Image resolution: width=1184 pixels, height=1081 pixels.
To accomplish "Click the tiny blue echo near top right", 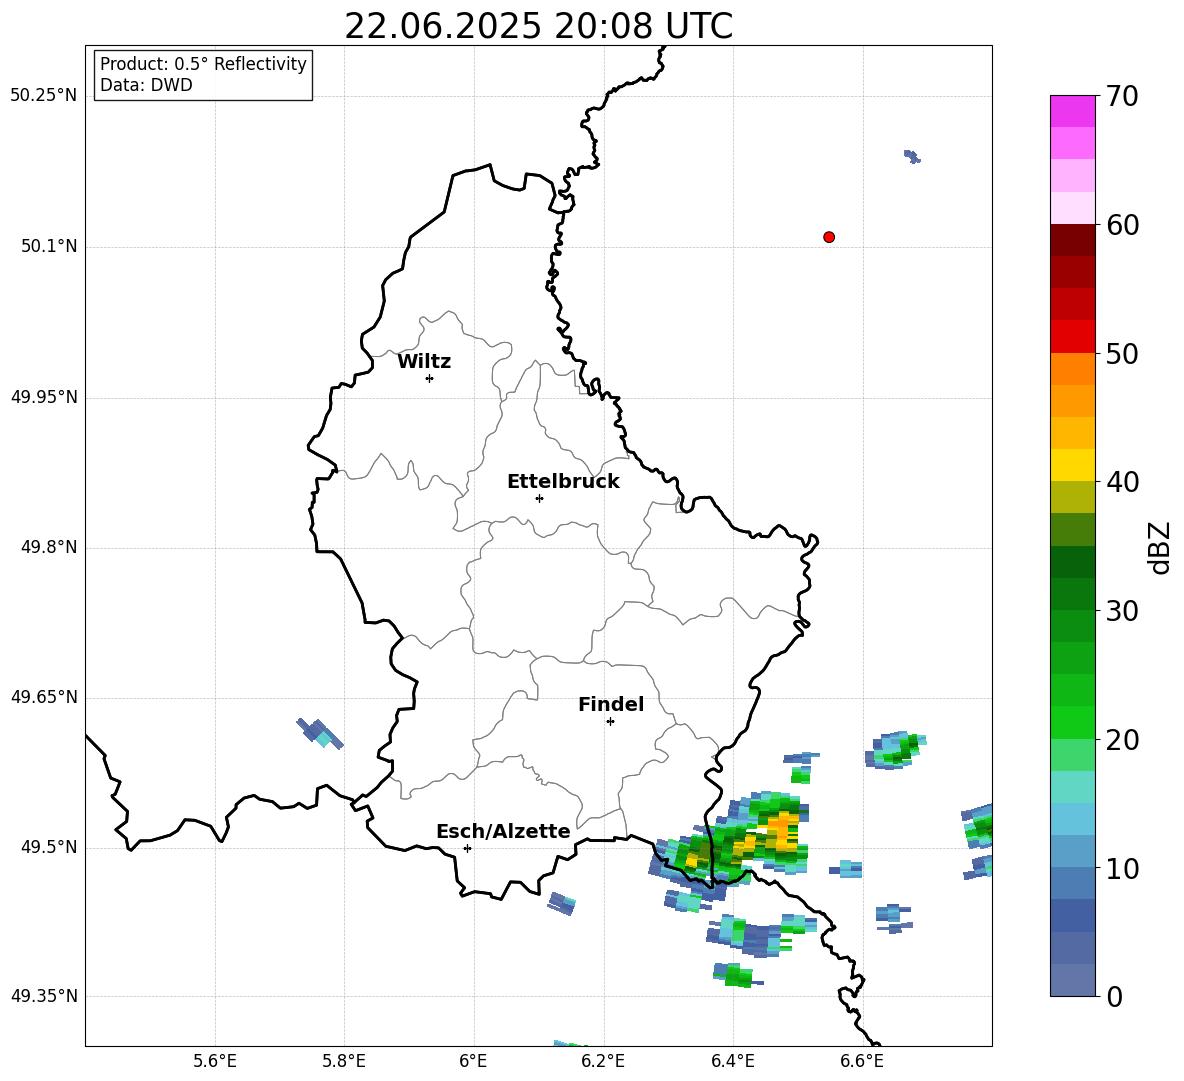I will coord(912,156).
